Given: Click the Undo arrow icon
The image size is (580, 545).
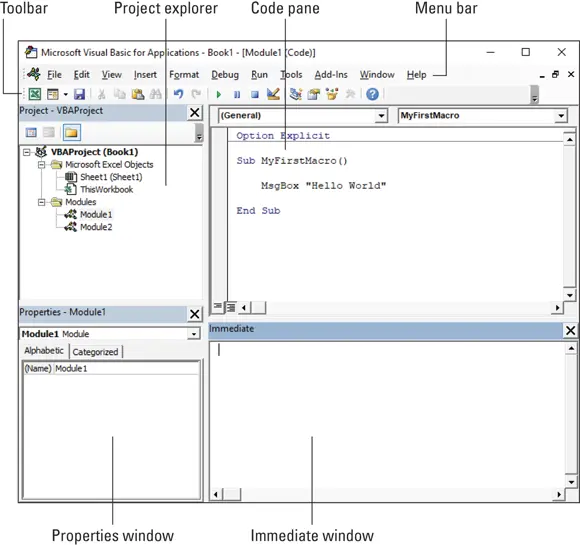Looking at the screenshot, I should click(178, 94).
